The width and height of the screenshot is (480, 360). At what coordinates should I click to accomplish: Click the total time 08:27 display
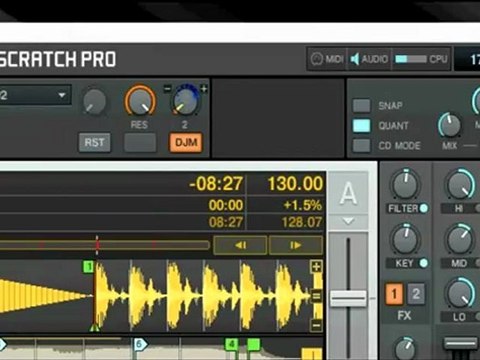[x=226, y=222]
